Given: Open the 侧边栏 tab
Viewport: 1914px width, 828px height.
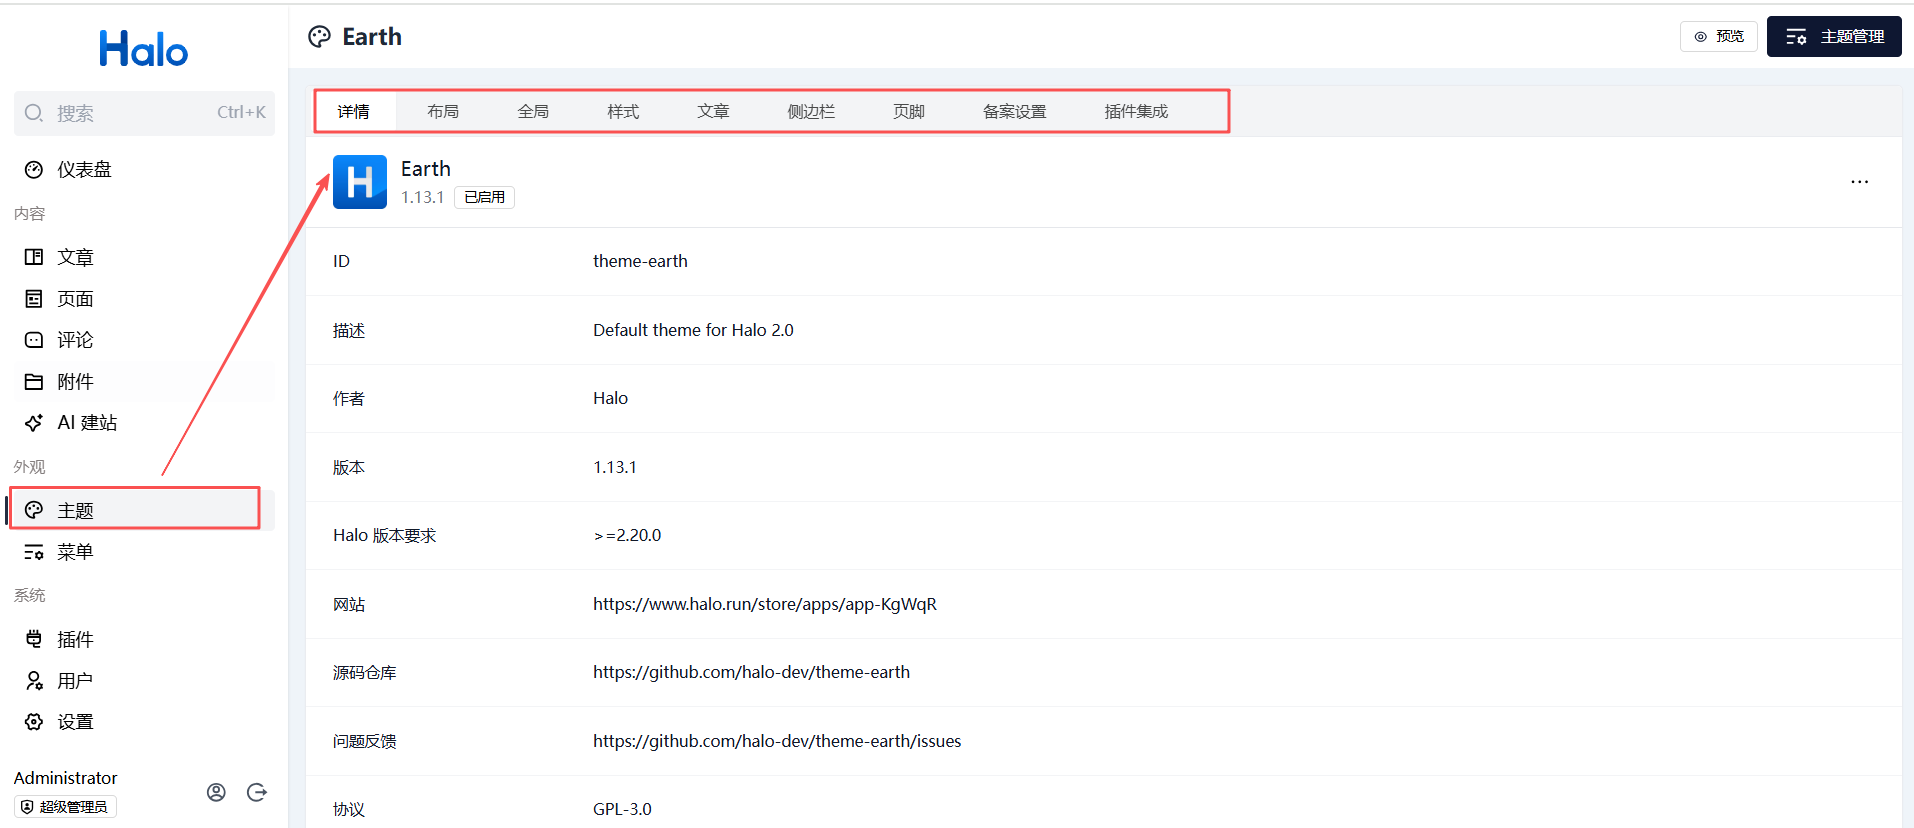Looking at the screenshot, I should 811,111.
